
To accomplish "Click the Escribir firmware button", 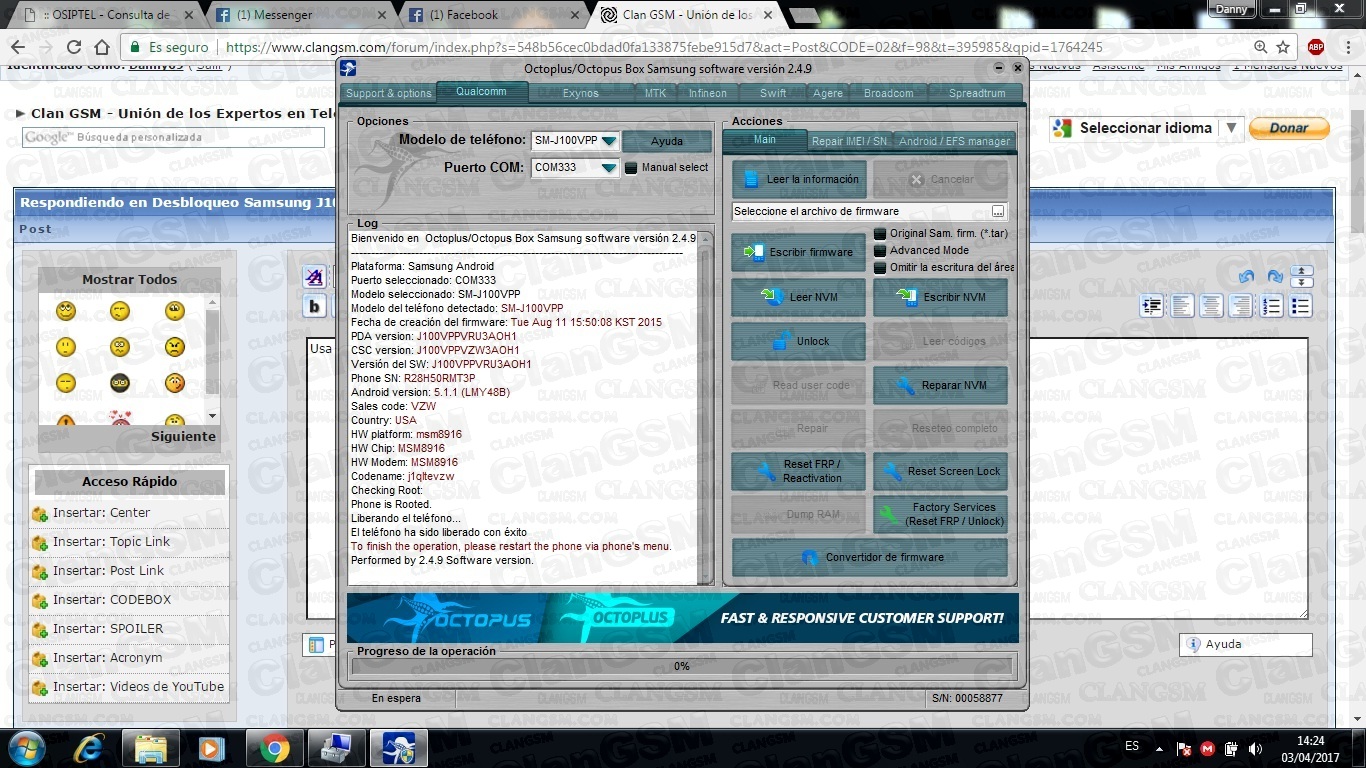I will point(798,253).
